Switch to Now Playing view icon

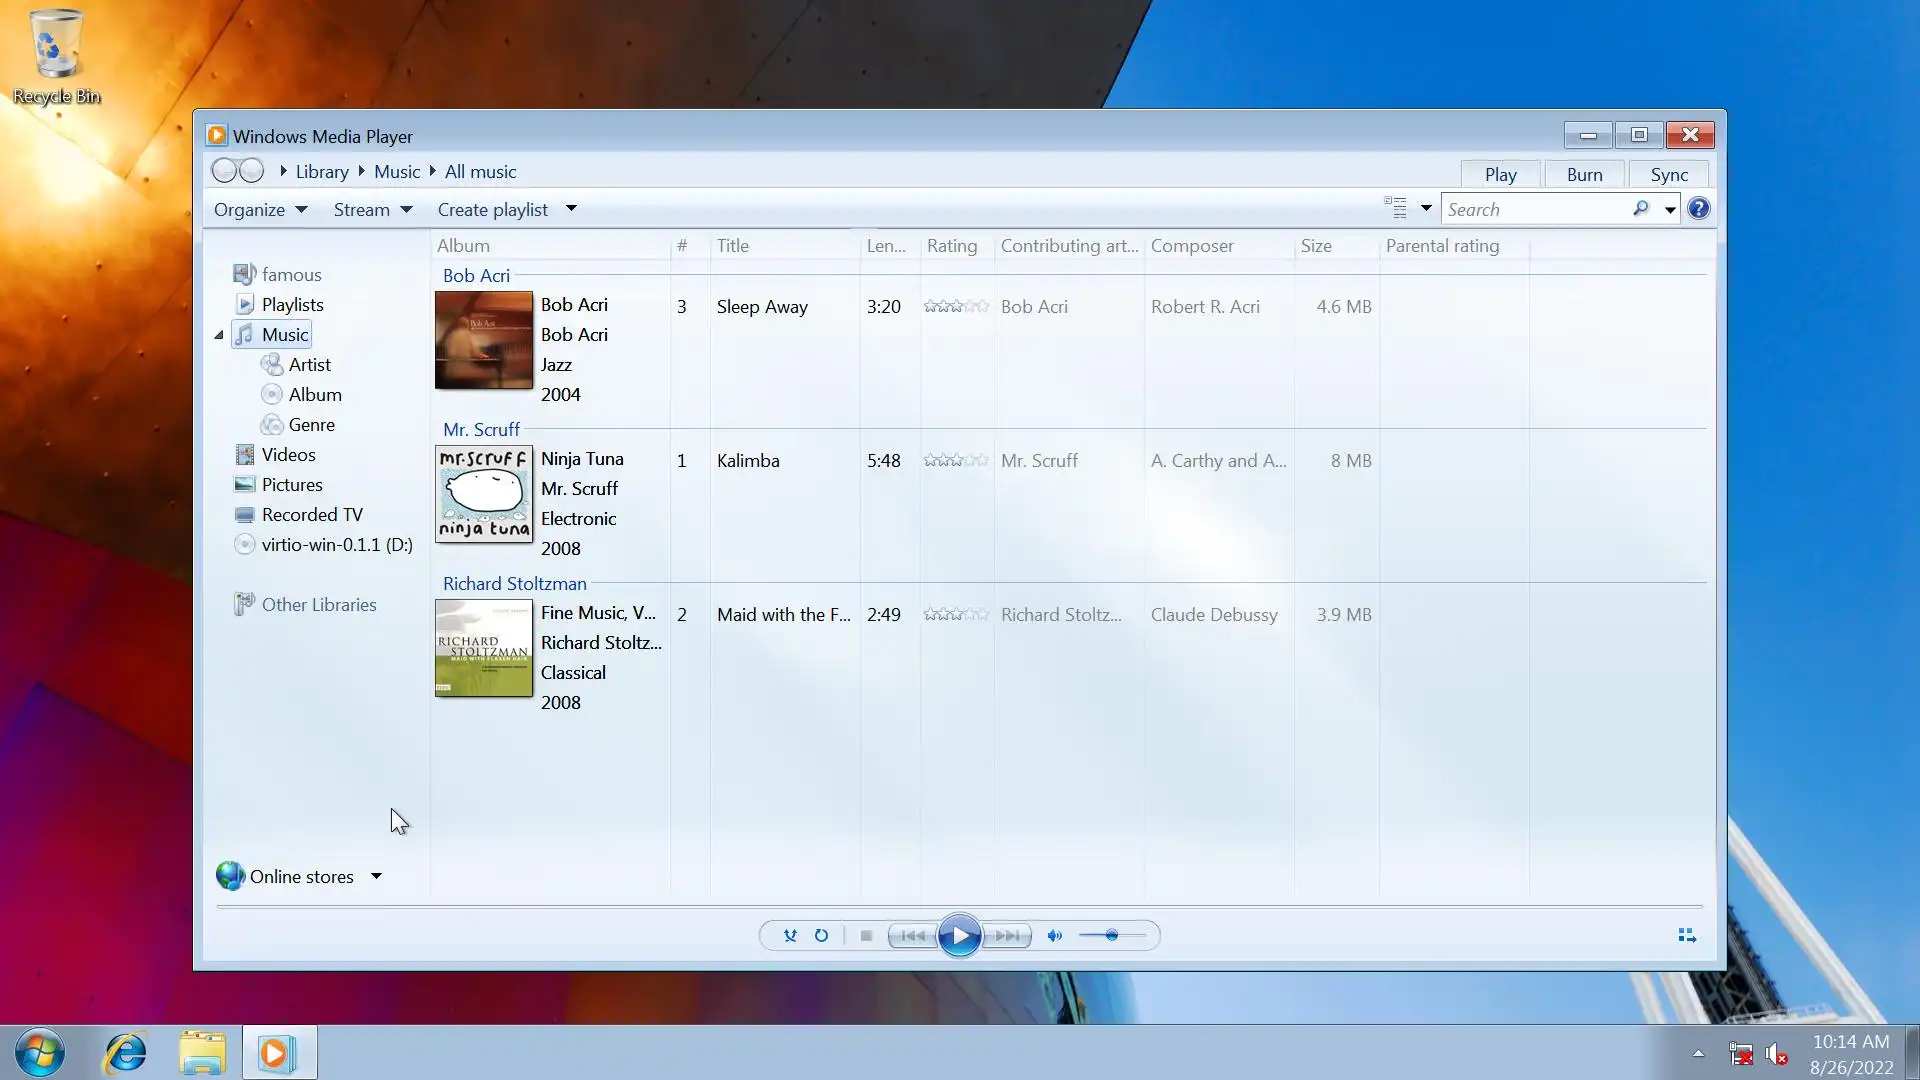pos(1687,936)
